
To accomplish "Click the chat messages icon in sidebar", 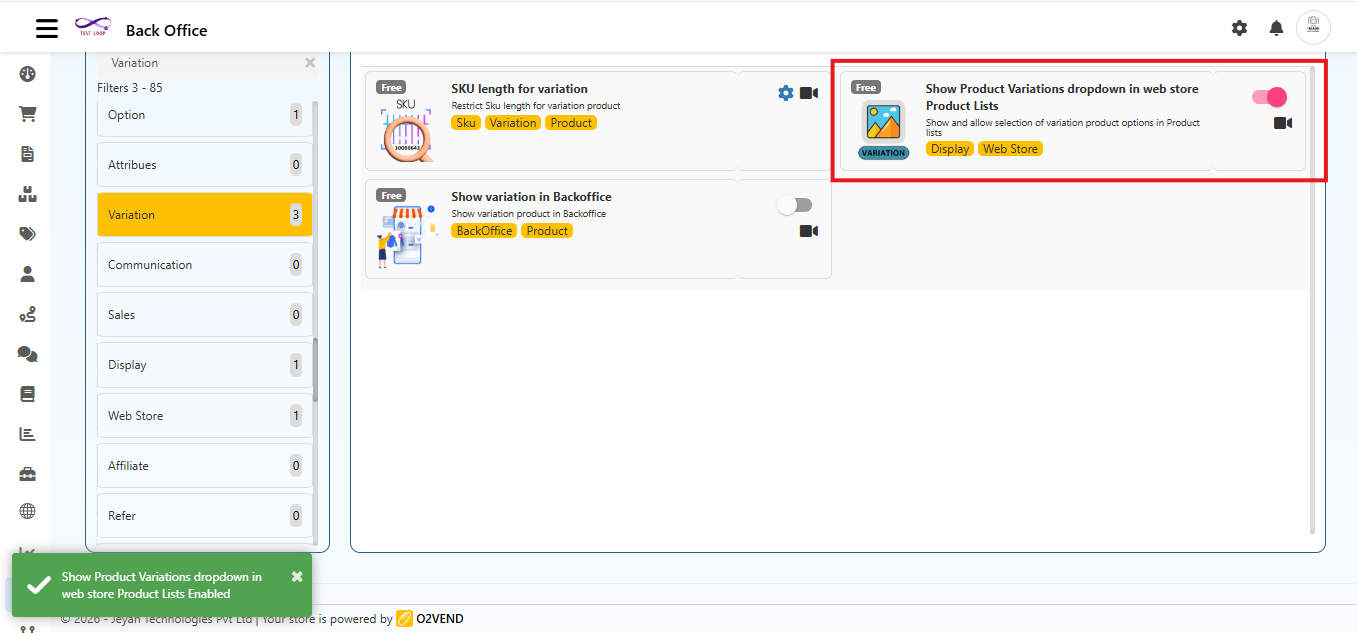I will click(x=27, y=353).
